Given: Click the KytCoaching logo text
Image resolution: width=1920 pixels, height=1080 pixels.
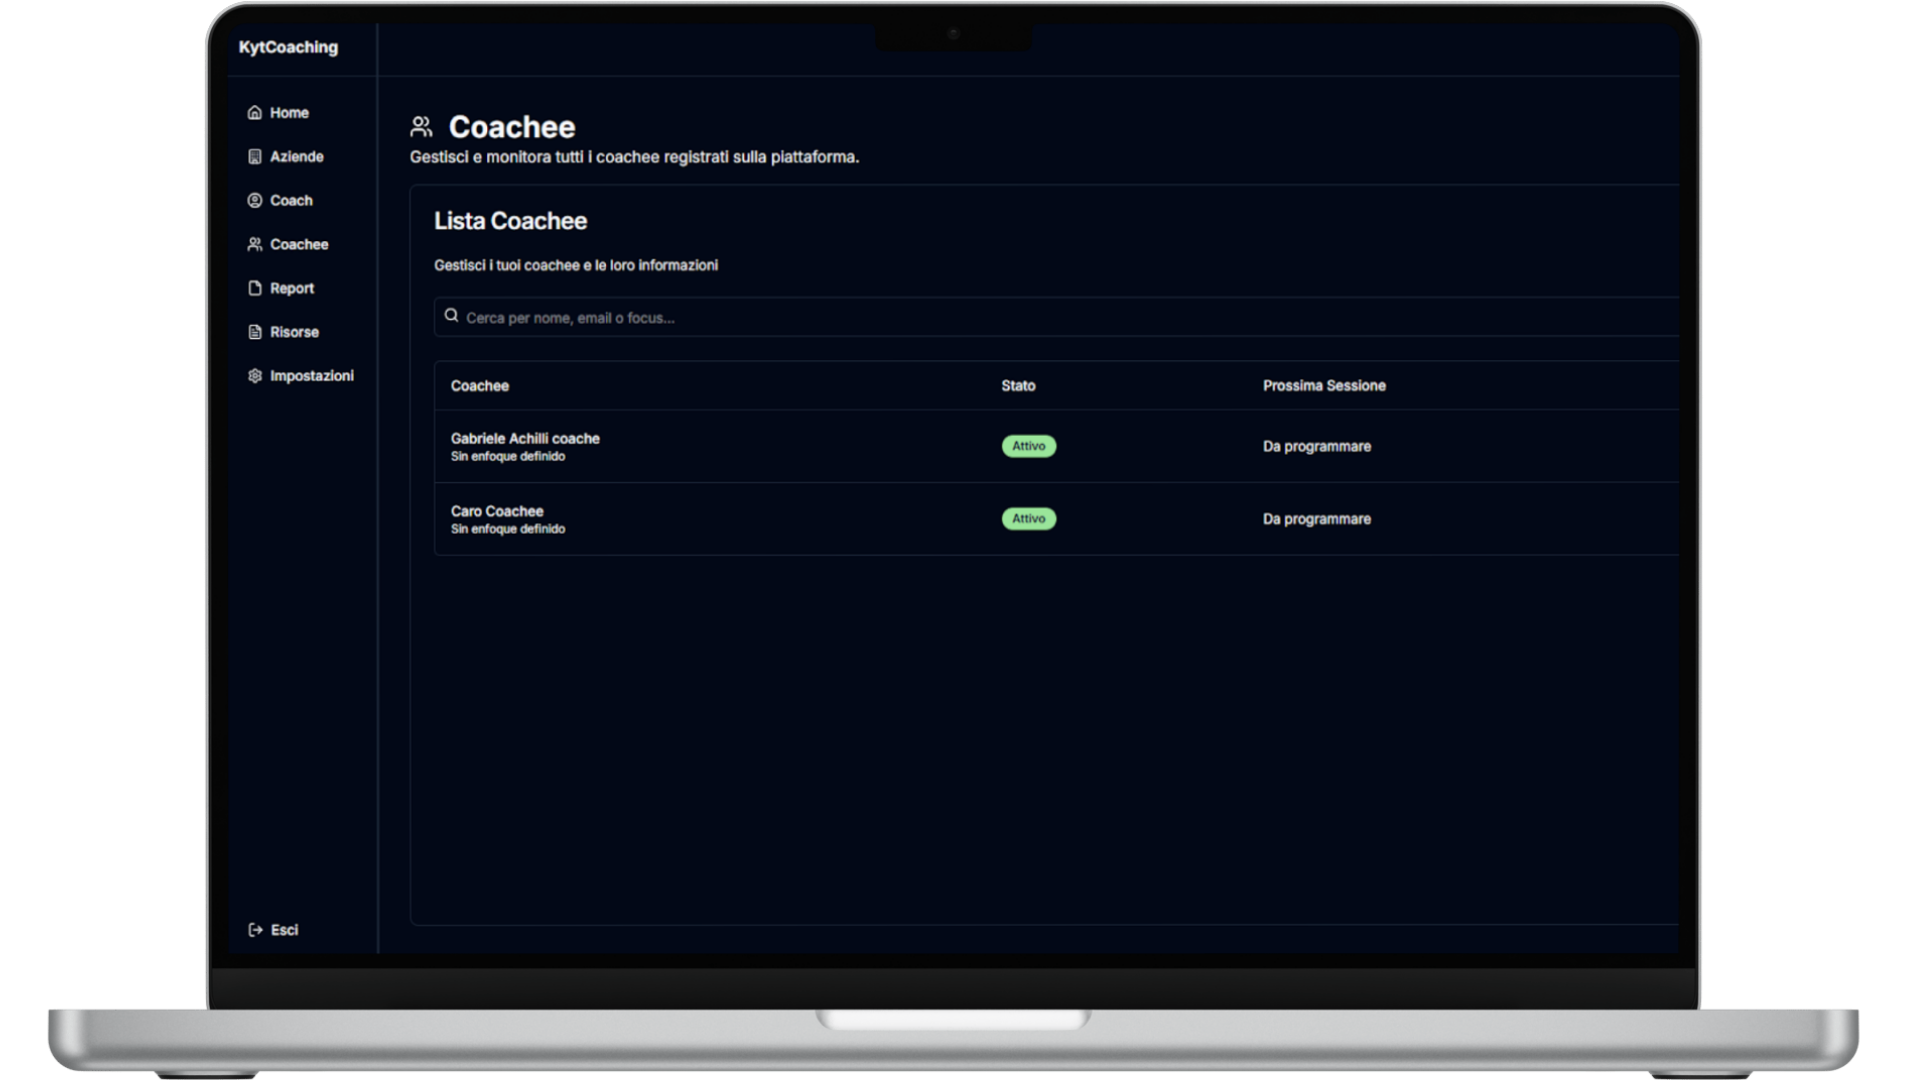Looking at the screenshot, I should tap(288, 47).
